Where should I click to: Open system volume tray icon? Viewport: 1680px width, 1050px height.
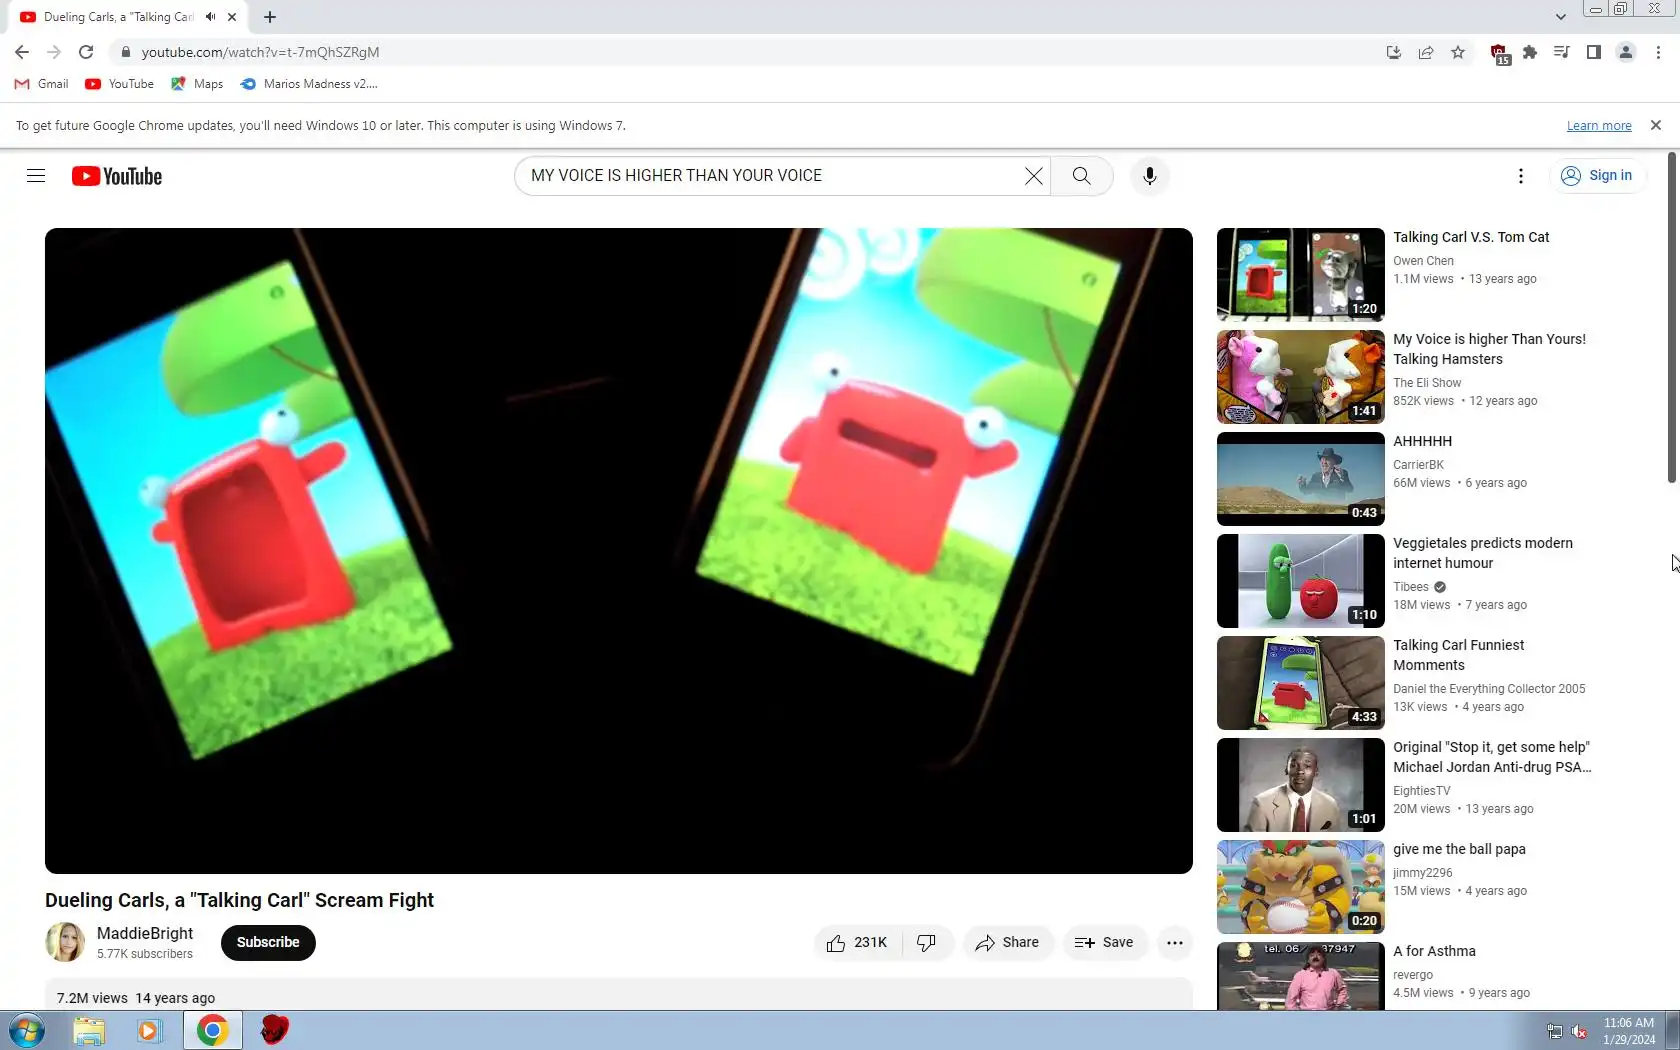[x=1579, y=1031]
